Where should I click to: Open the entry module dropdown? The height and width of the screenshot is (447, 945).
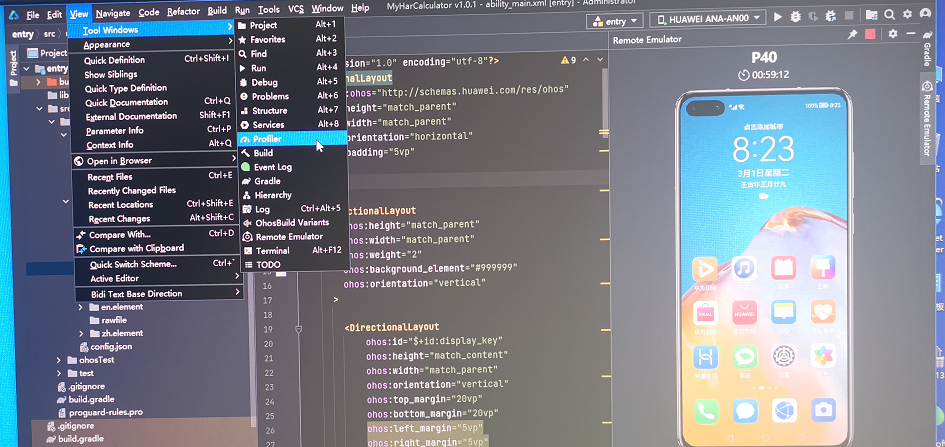tap(615, 21)
